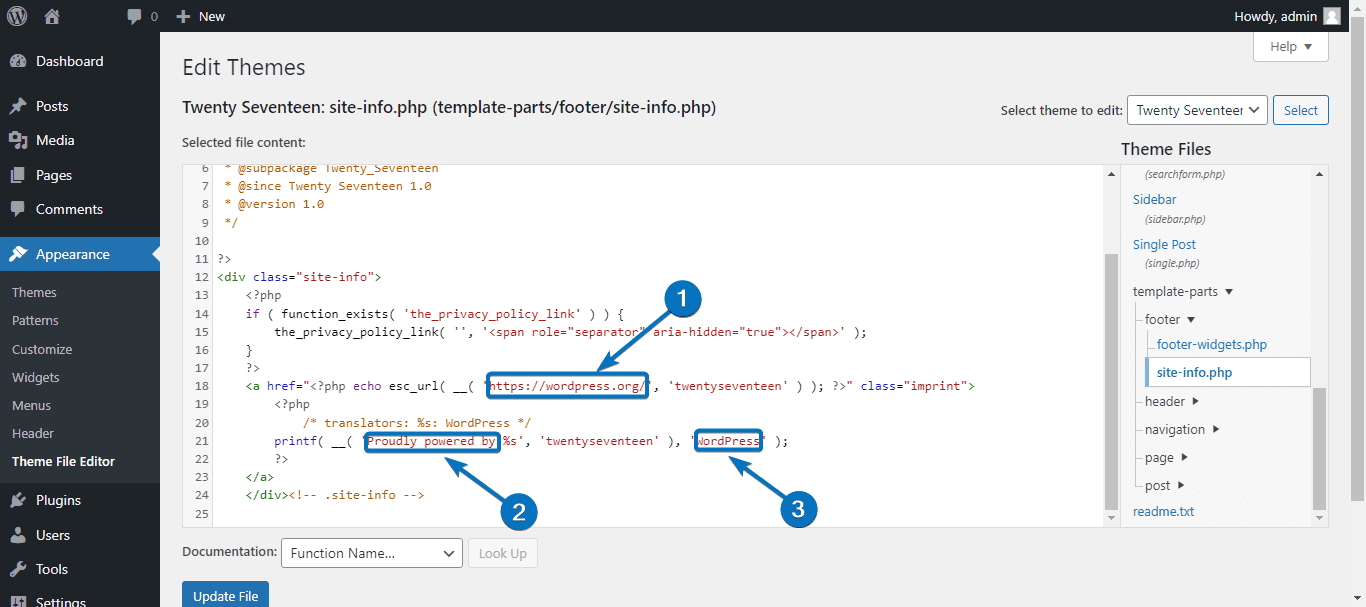Click the Appearance paintbrush icon
Viewport: 1366px width, 607px height.
pos(18,254)
